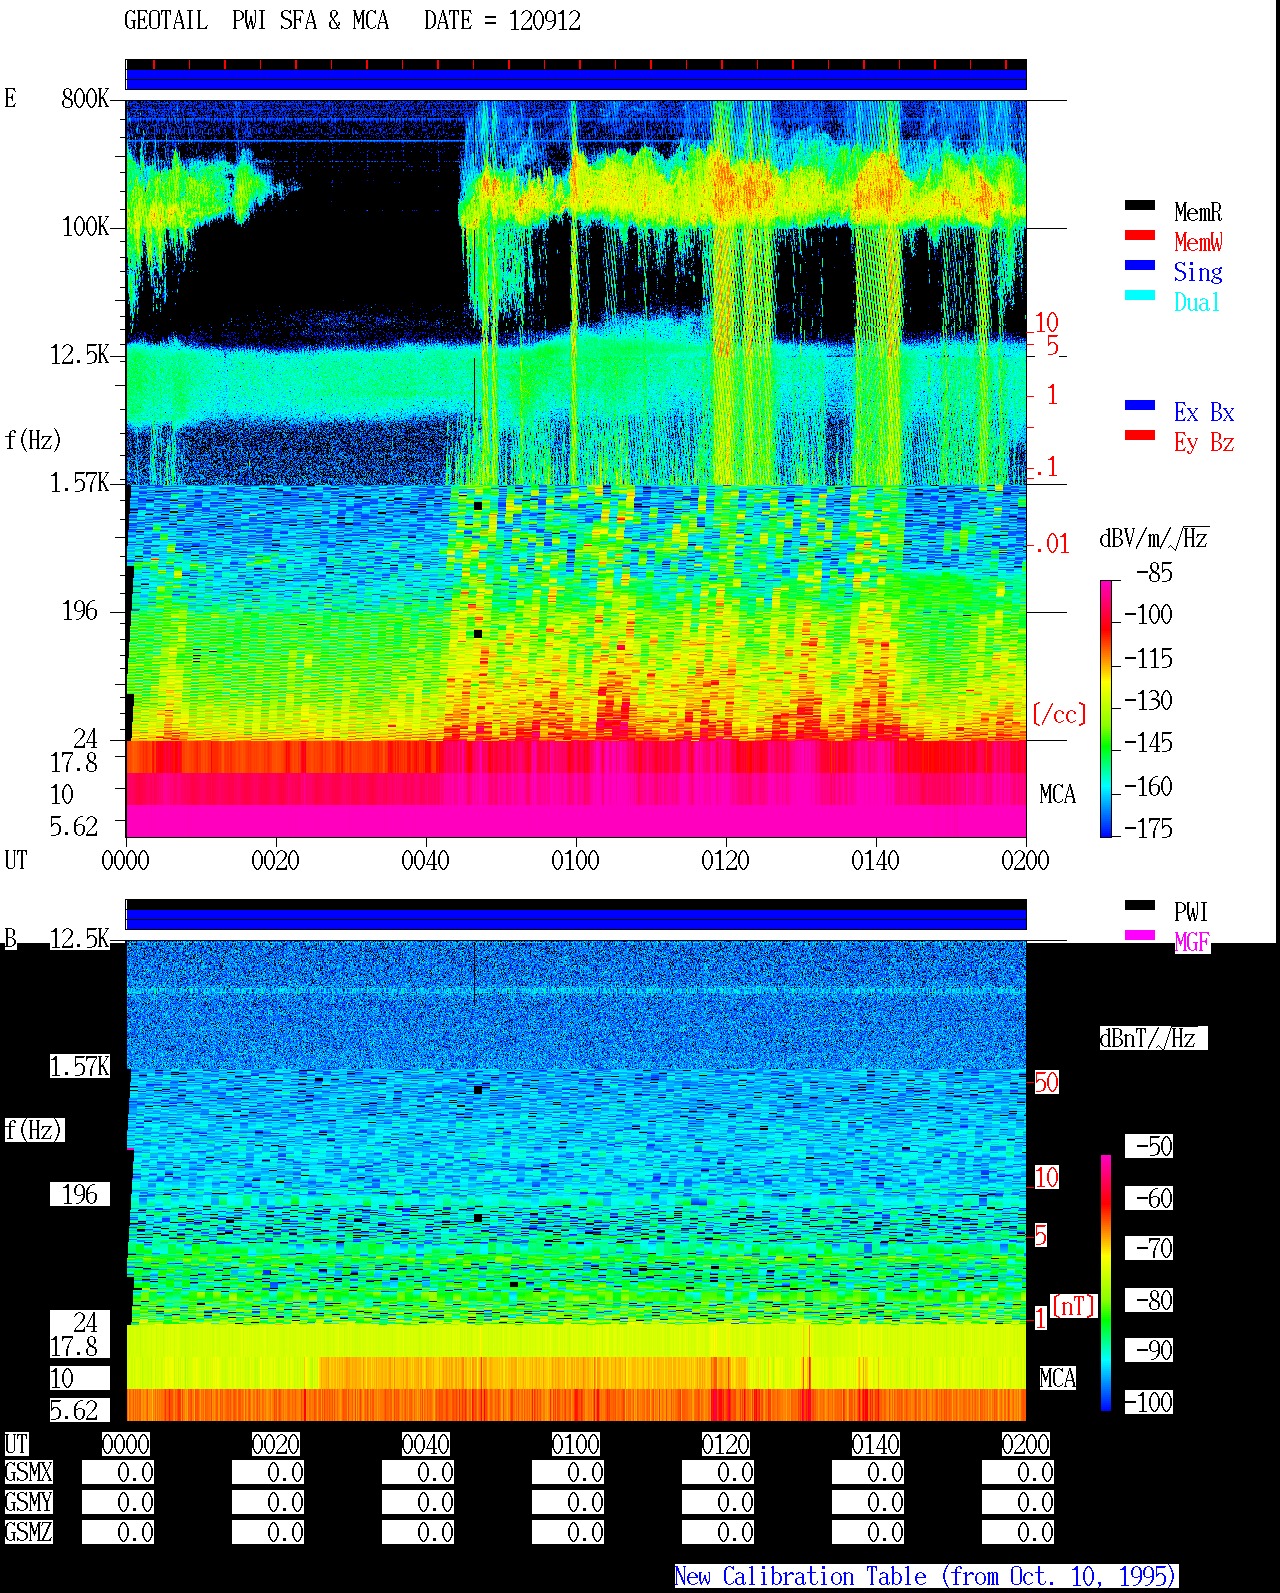Click the red 50 nT scale label

pyautogui.click(x=1046, y=1082)
